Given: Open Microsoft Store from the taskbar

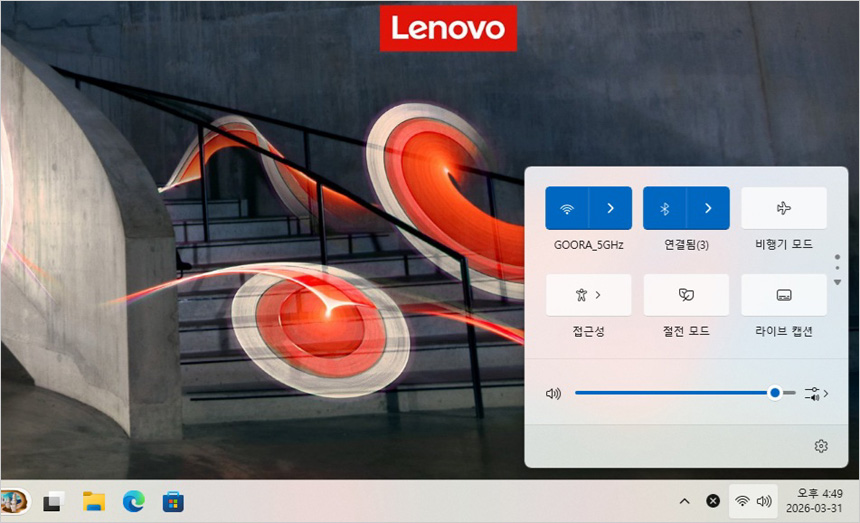Looking at the screenshot, I should (x=173, y=501).
